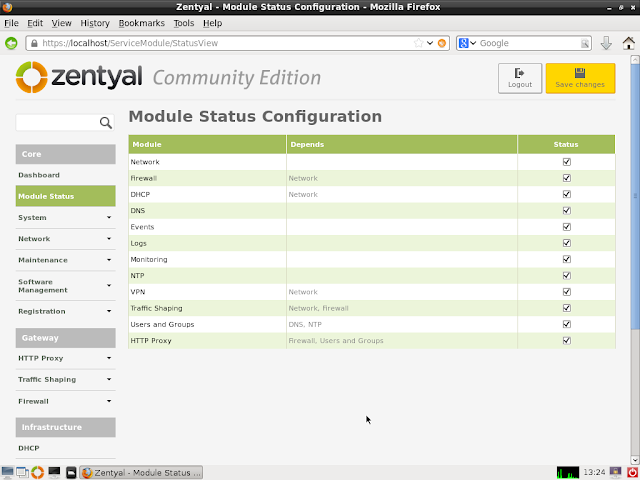Expand the Software Management menu

click(x=65, y=286)
